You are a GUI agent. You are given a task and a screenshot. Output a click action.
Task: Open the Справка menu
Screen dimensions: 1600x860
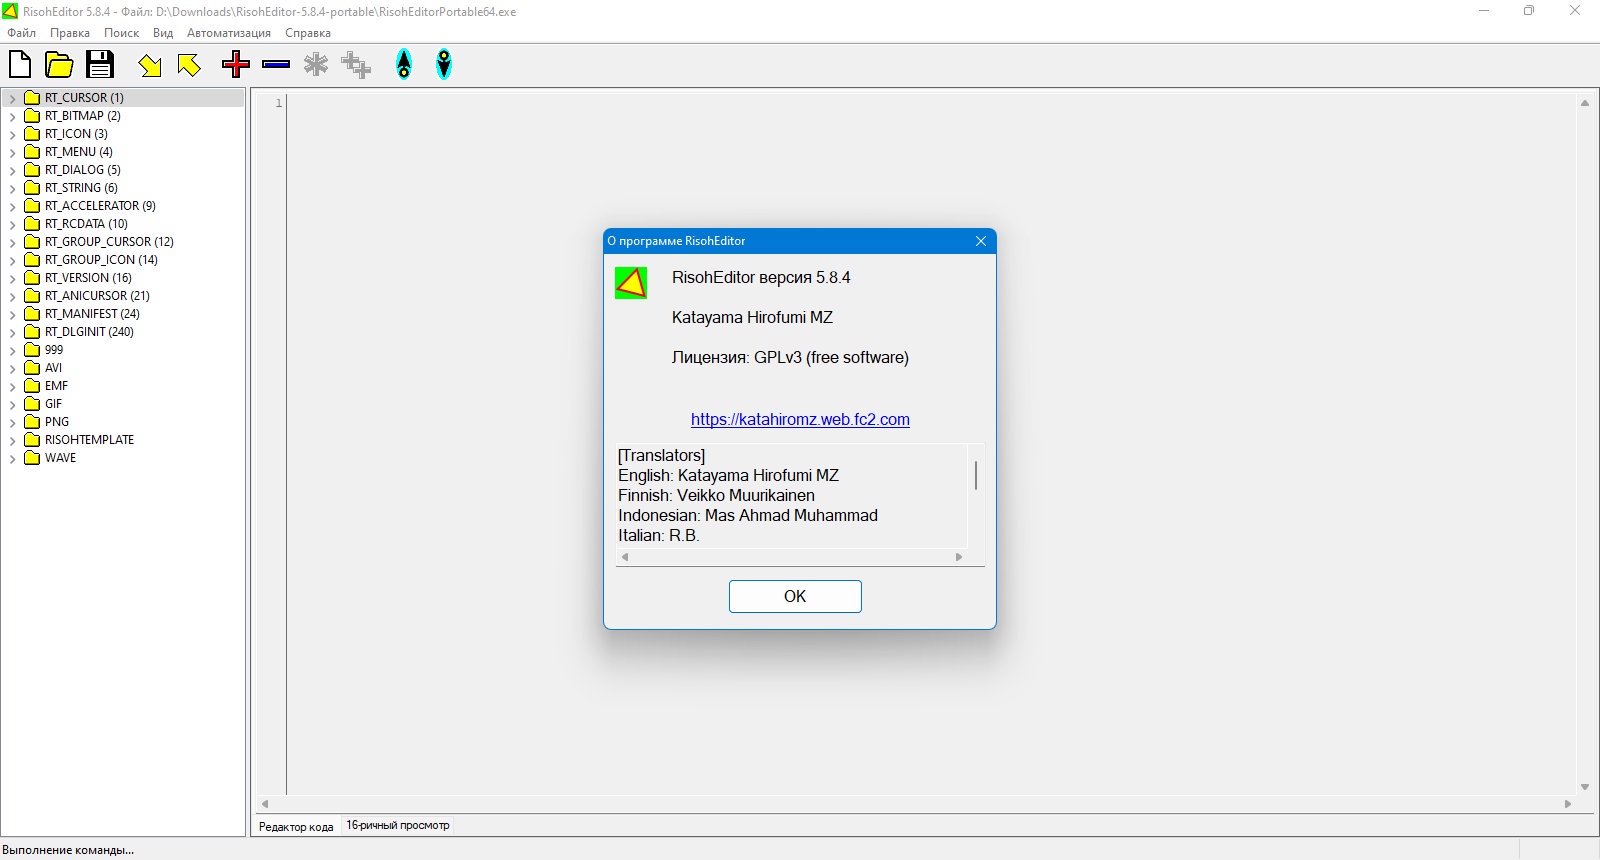308,33
